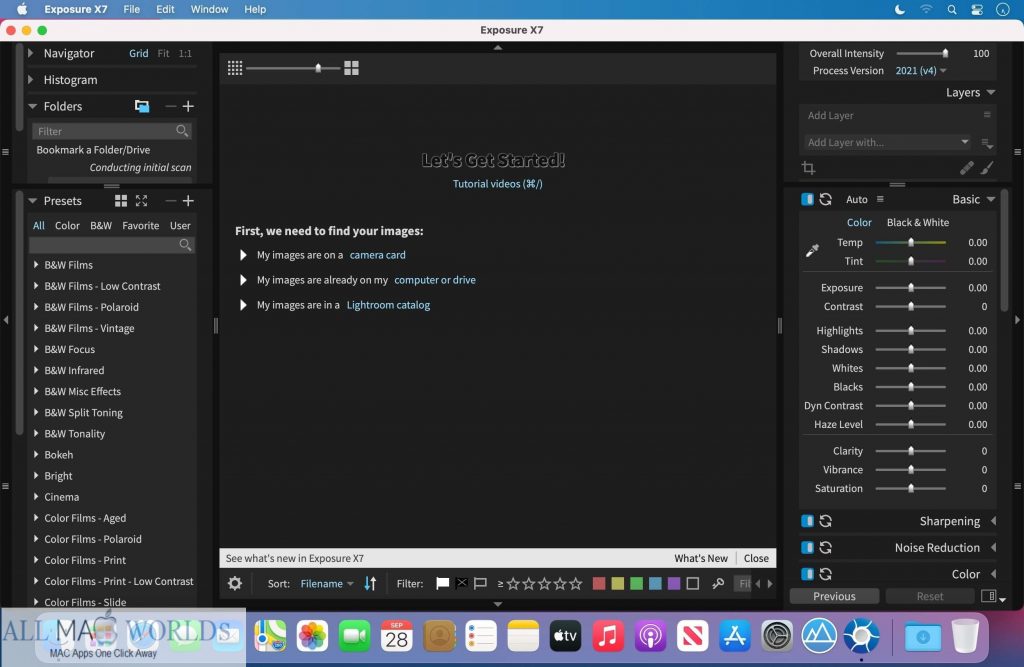This screenshot has width=1024, height=667.
Task: Click the Exposure slider handle
Action: 911,287
